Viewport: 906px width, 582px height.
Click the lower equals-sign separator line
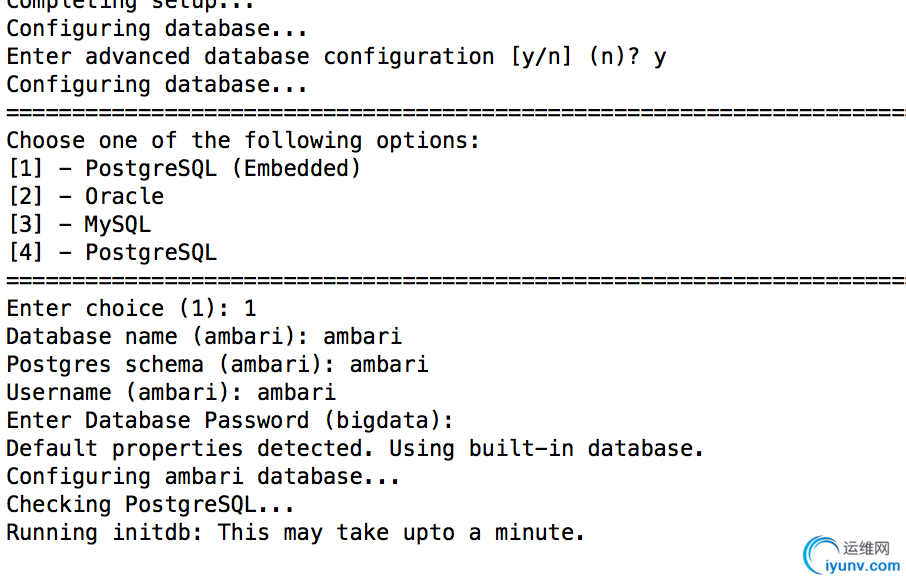(x=456, y=280)
